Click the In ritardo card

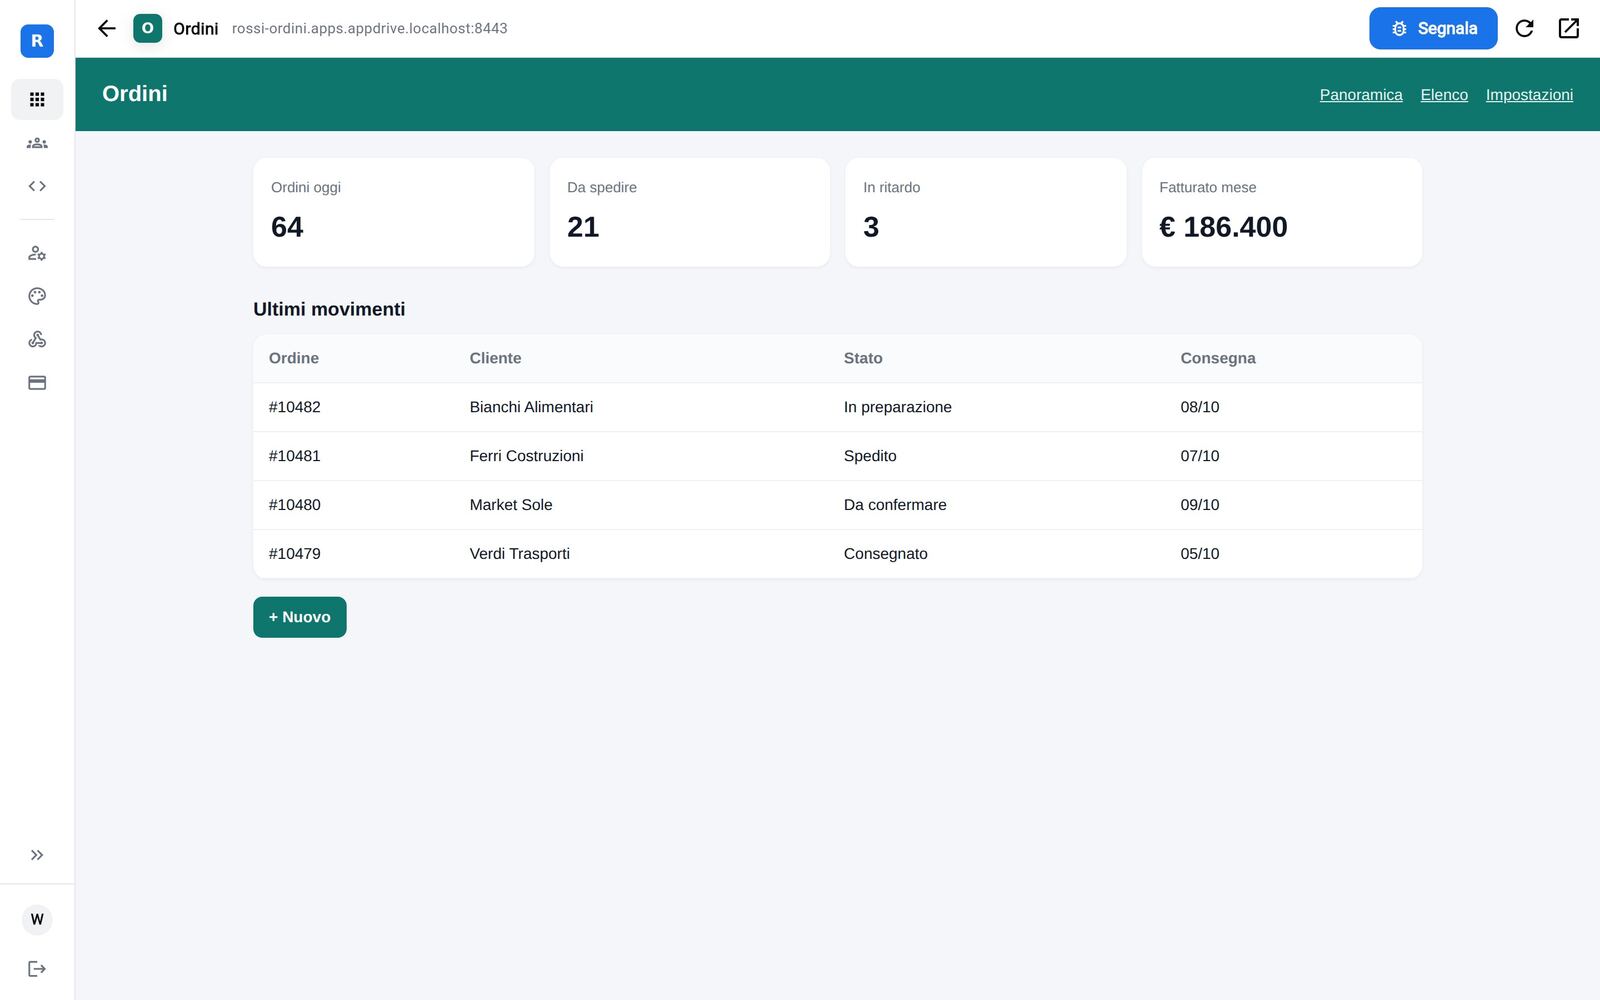(986, 212)
